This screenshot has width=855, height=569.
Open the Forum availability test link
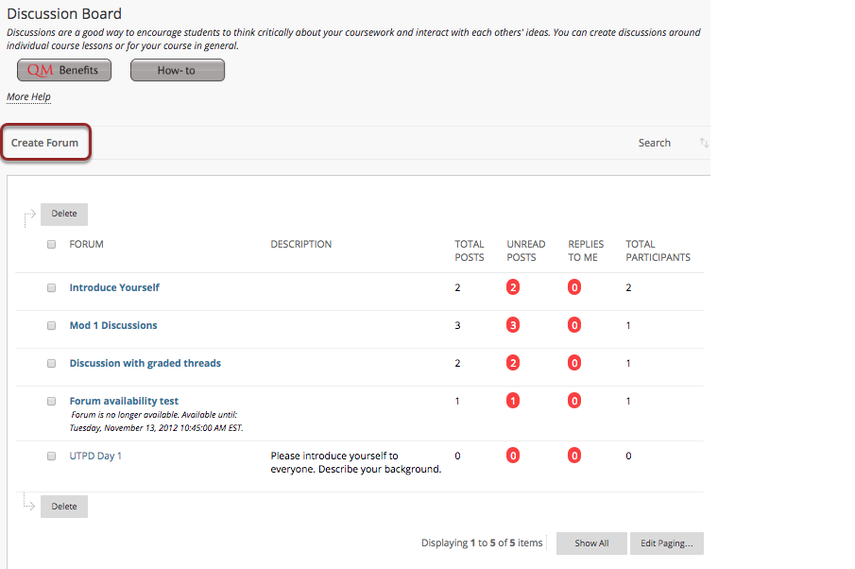pos(124,401)
